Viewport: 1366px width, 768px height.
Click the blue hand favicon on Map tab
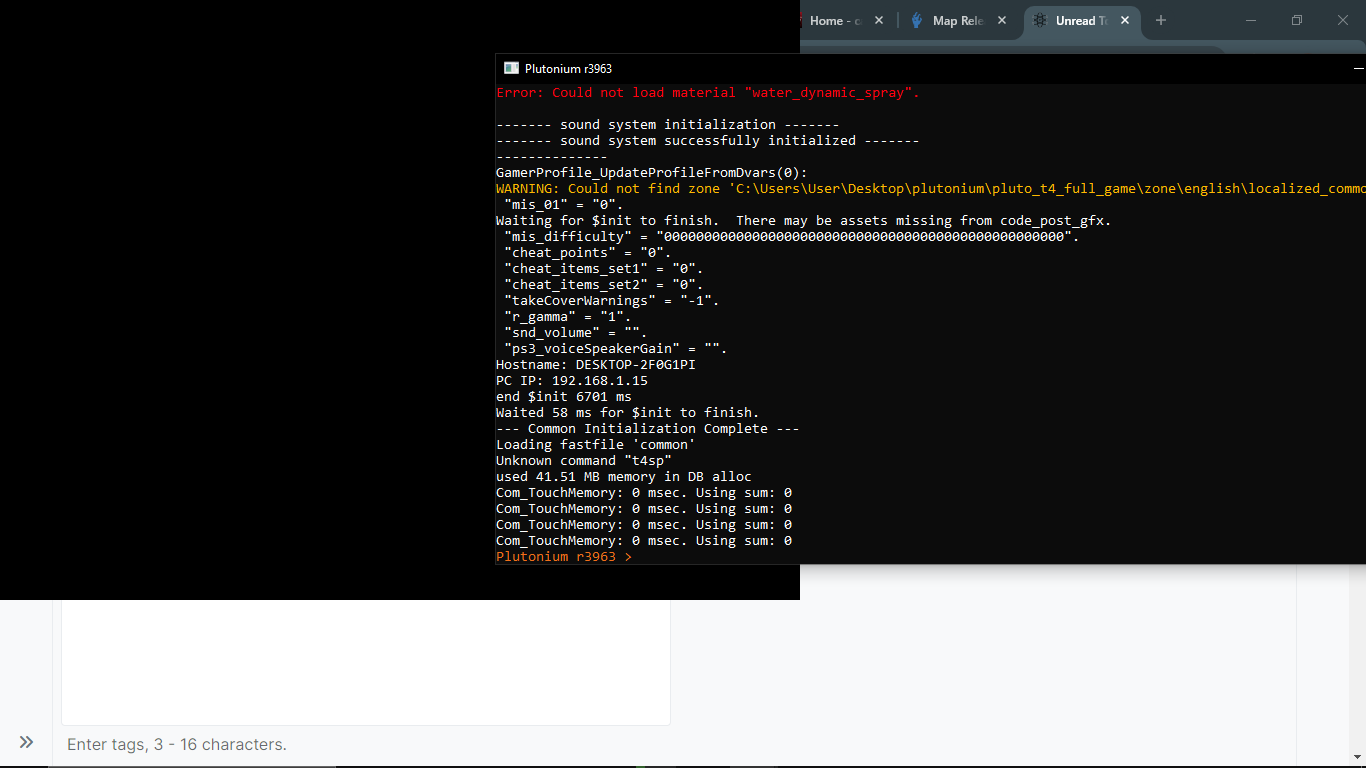(917, 20)
